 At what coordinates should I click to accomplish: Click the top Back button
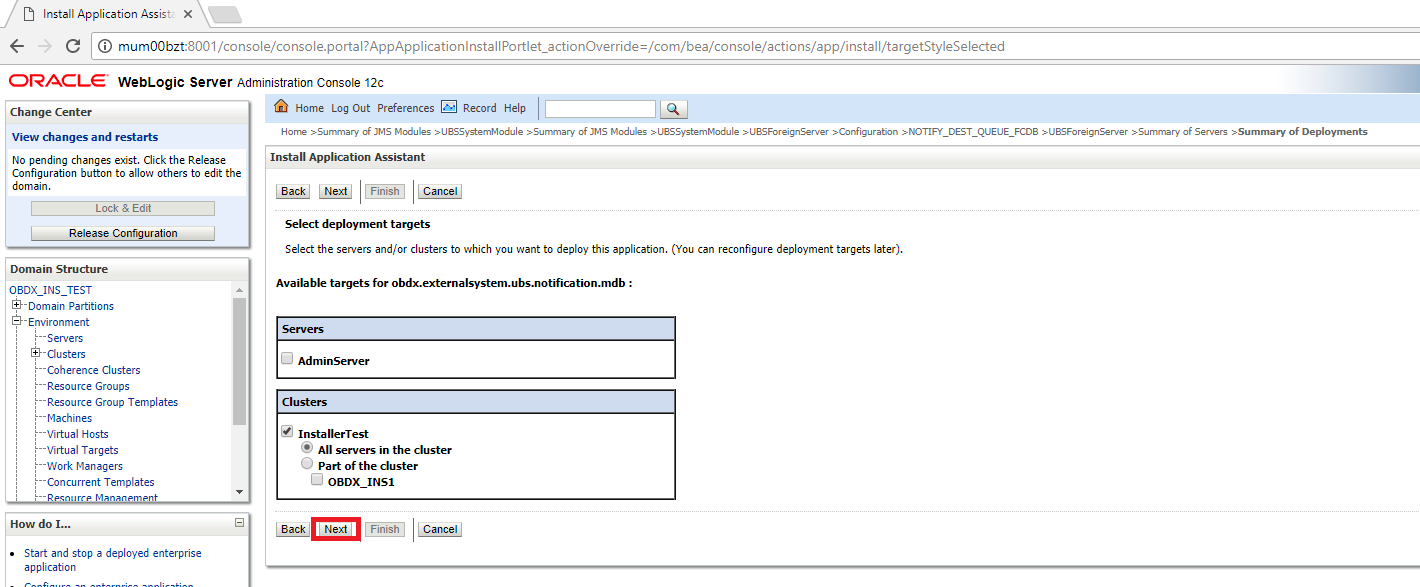coord(293,191)
